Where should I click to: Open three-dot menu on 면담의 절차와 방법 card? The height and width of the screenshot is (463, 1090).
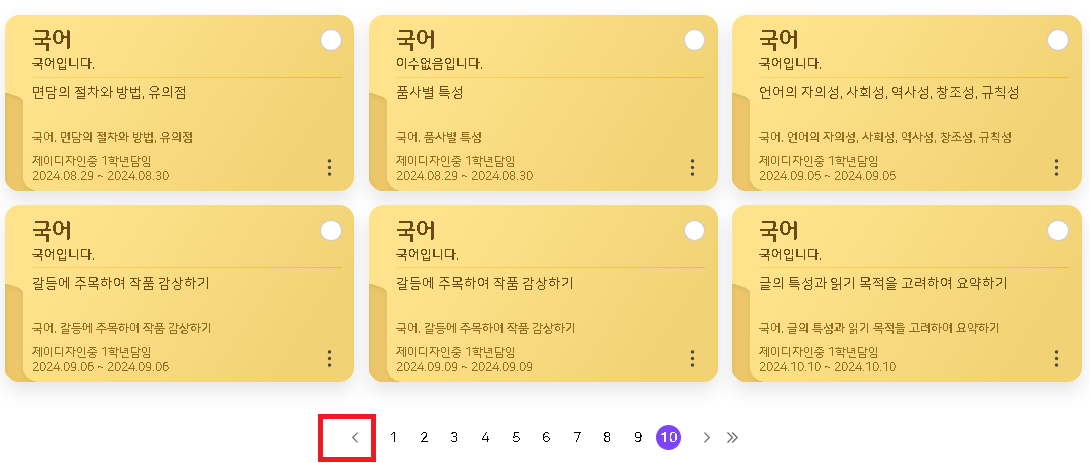tap(329, 167)
